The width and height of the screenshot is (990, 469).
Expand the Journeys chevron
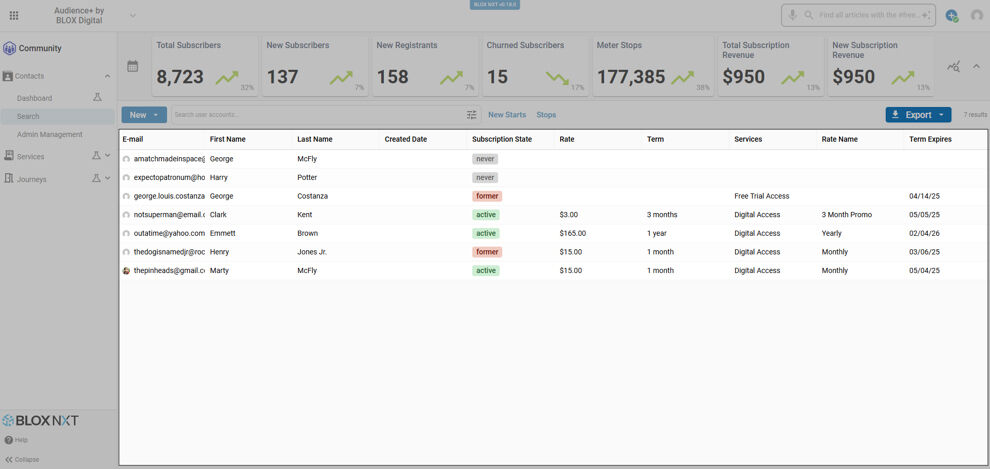point(107,179)
